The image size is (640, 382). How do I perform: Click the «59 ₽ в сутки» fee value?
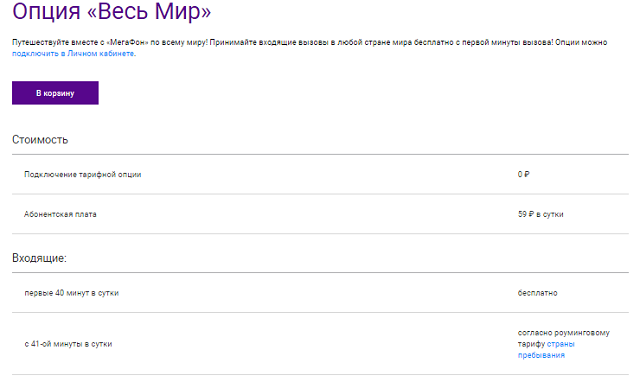(x=540, y=214)
